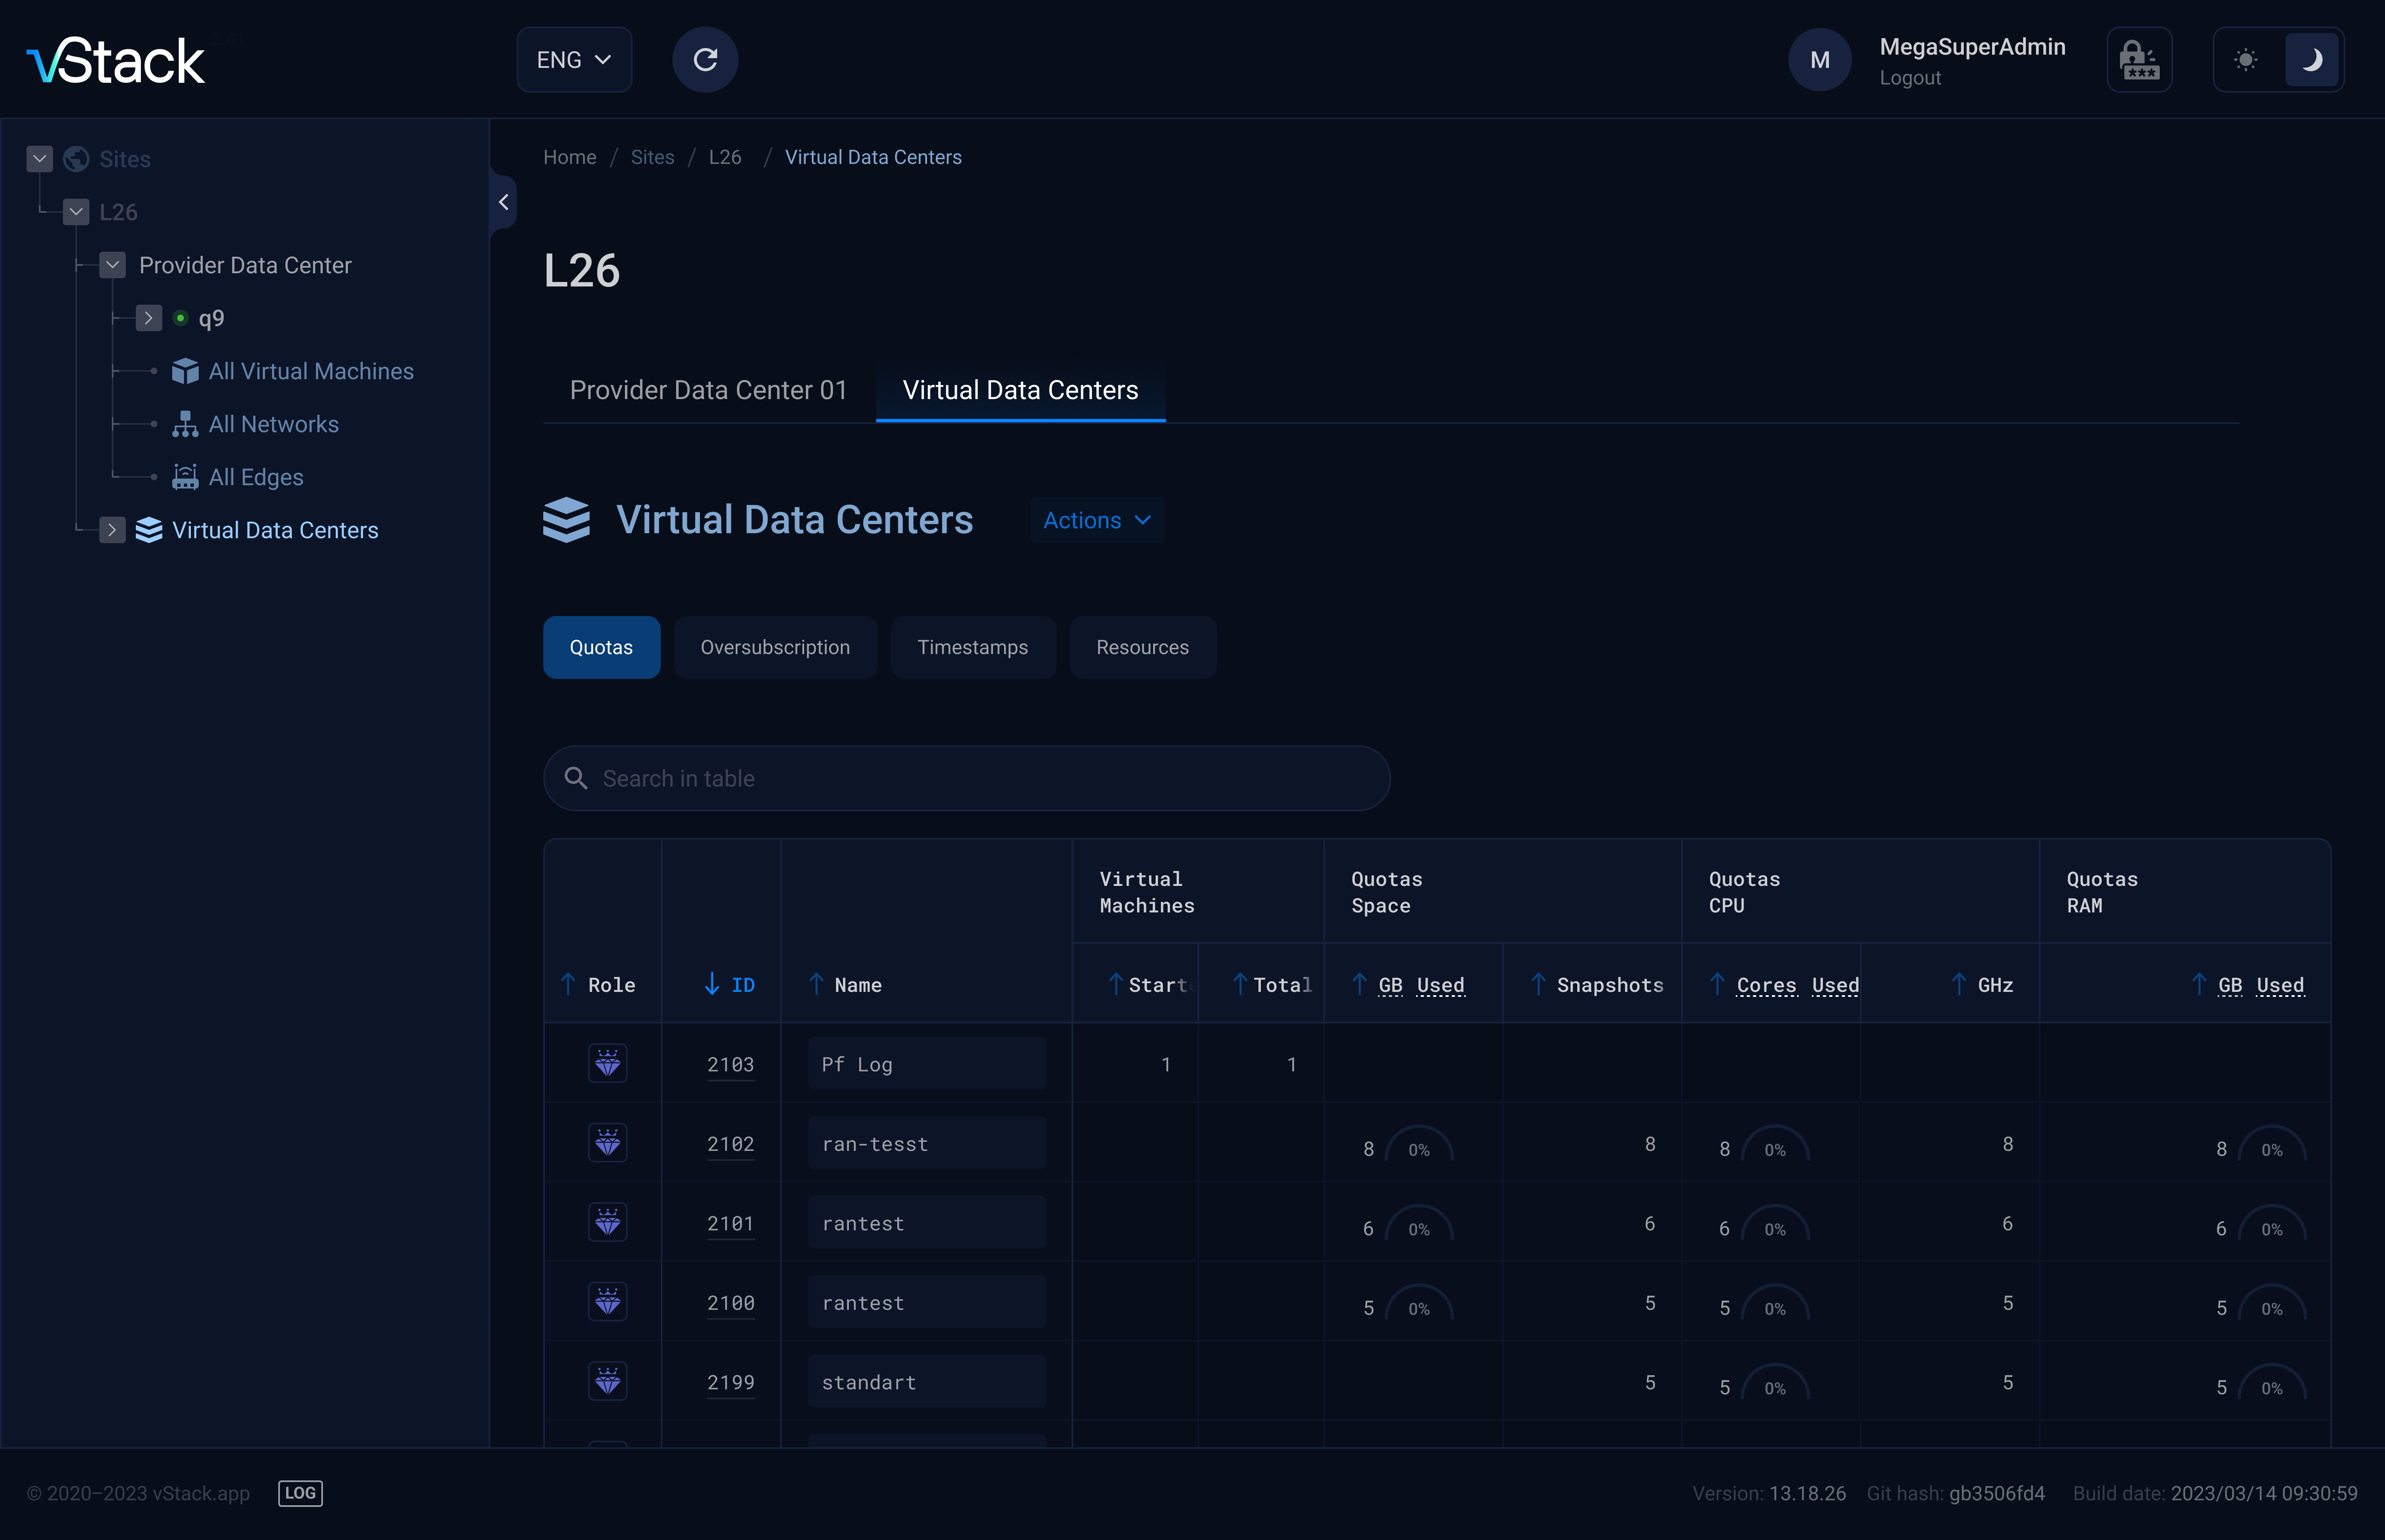Go to Sites breadcrumb
This screenshot has height=1540, width=2385.
(x=652, y=157)
